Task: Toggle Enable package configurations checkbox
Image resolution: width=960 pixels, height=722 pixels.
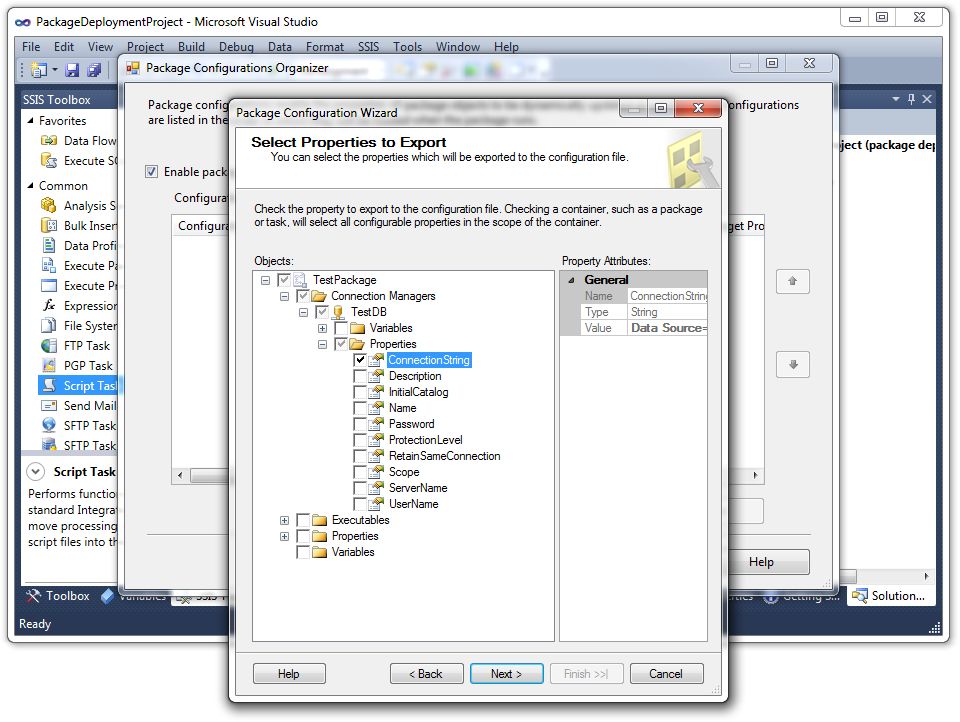Action: click(151, 171)
